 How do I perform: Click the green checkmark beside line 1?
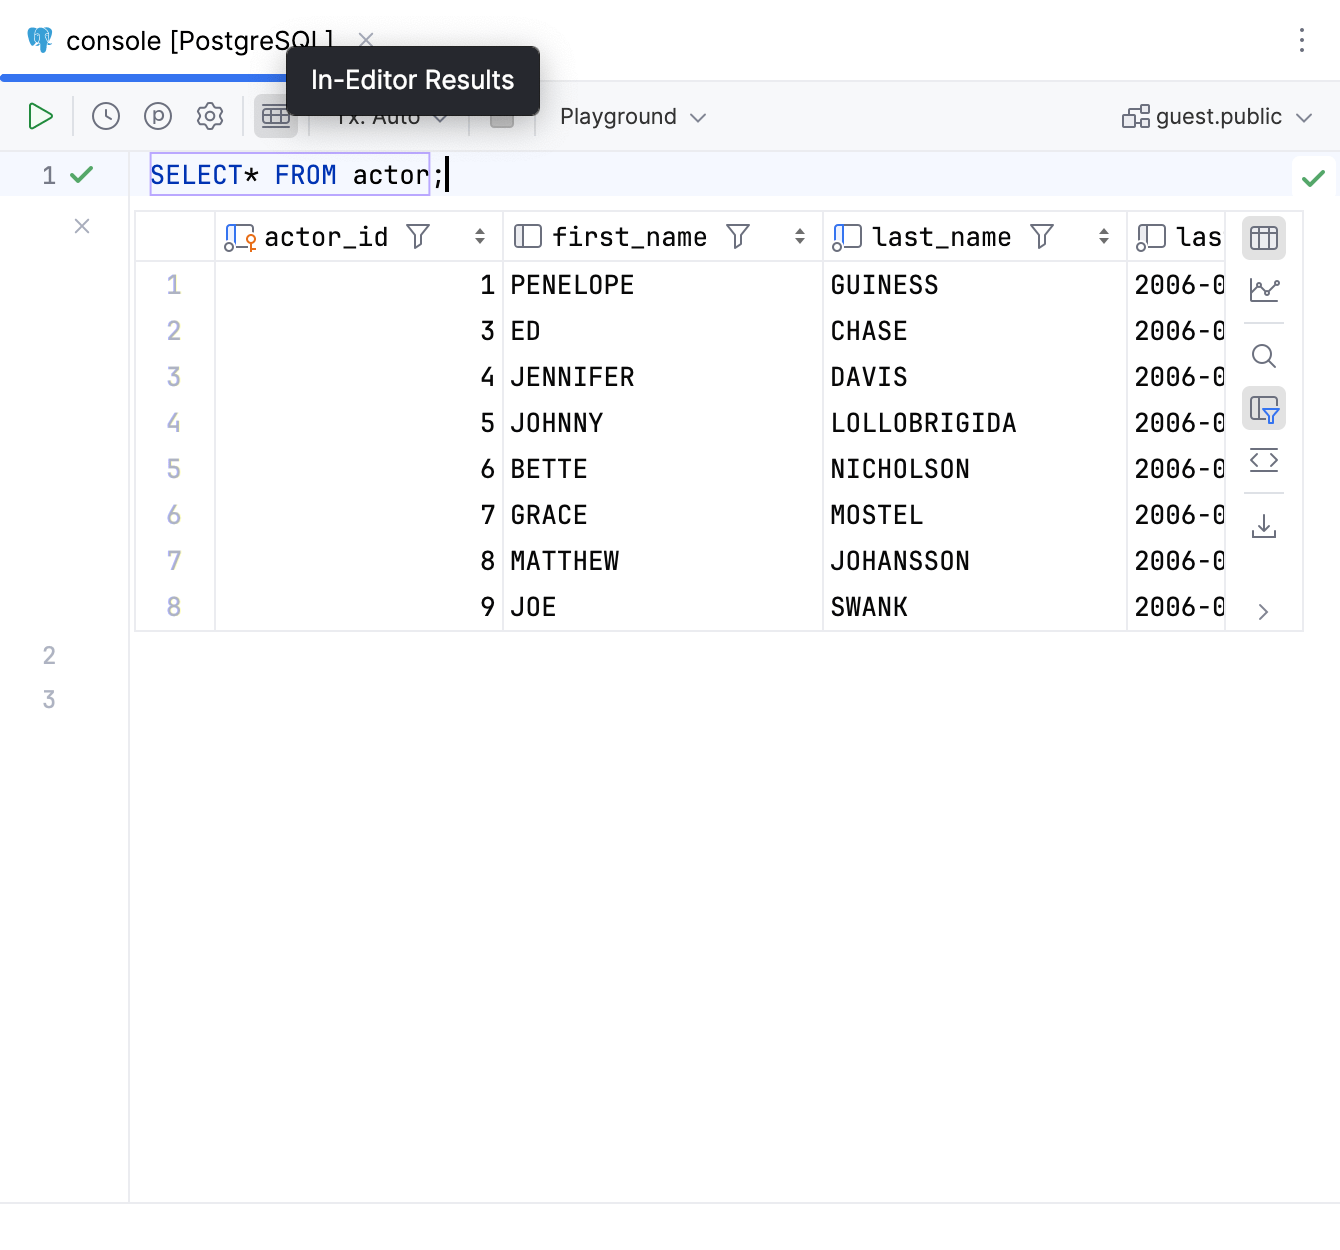83,174
